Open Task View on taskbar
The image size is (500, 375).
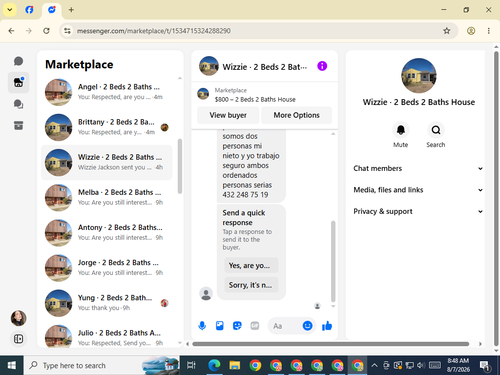coord(191,365)
